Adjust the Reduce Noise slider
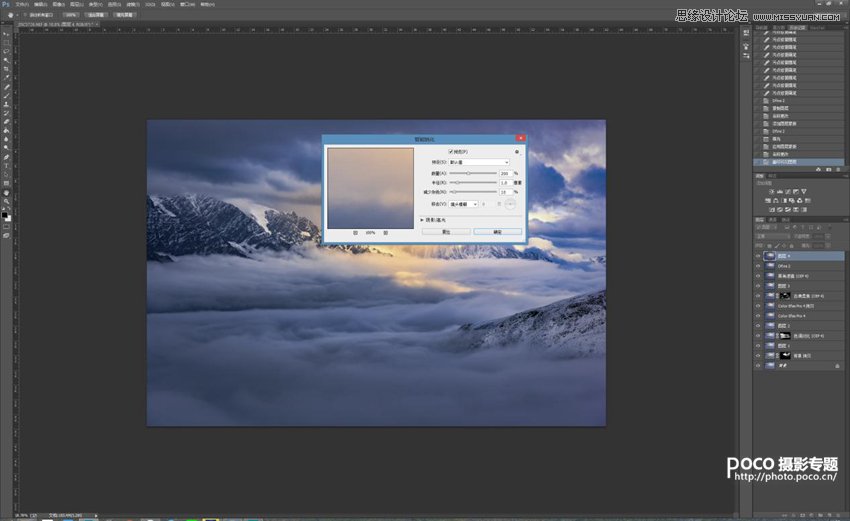The height and width of the screenshot is (521, 850). click(x=455, y=192)
